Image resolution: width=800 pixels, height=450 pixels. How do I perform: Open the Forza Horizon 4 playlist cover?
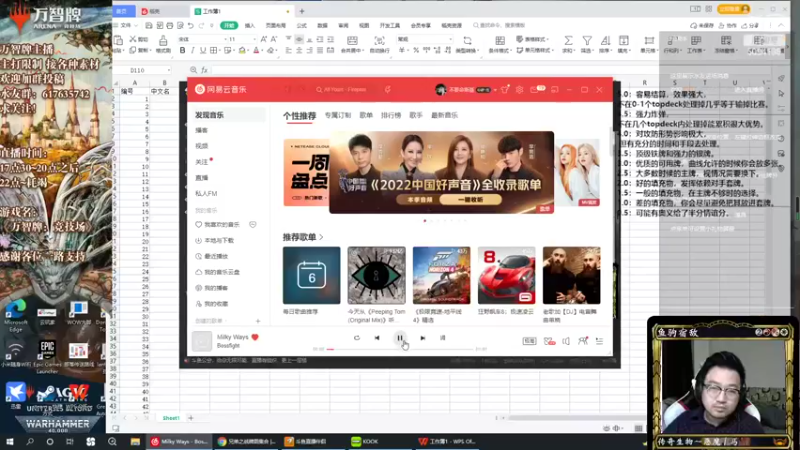441,276
